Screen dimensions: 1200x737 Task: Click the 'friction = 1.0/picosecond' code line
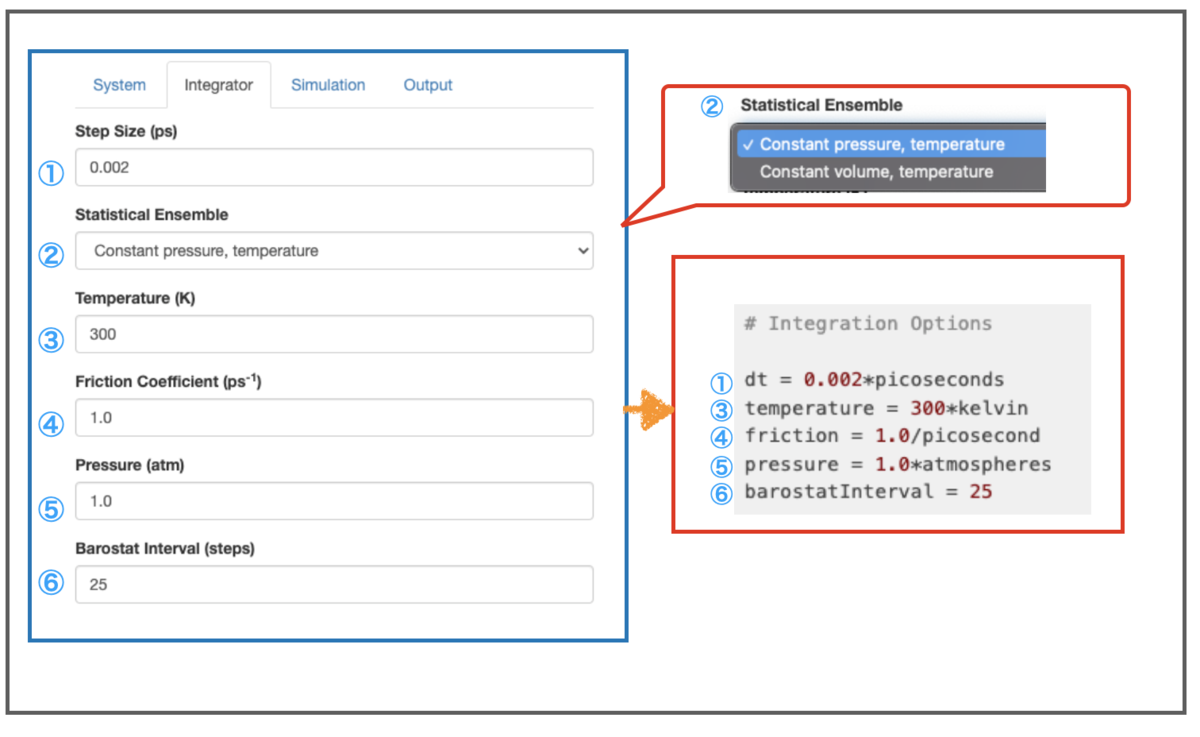[x=892, y=436]
